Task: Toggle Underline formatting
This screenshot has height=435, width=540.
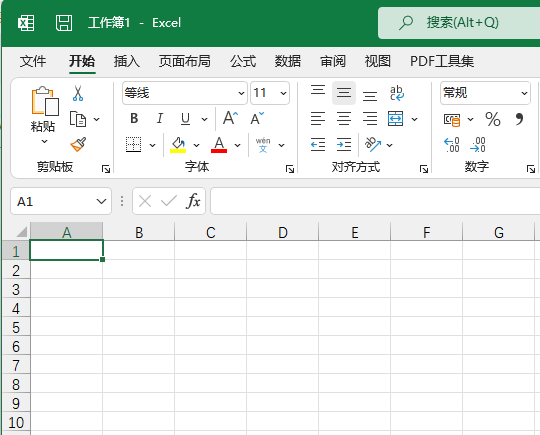Action: pos(185,119)
